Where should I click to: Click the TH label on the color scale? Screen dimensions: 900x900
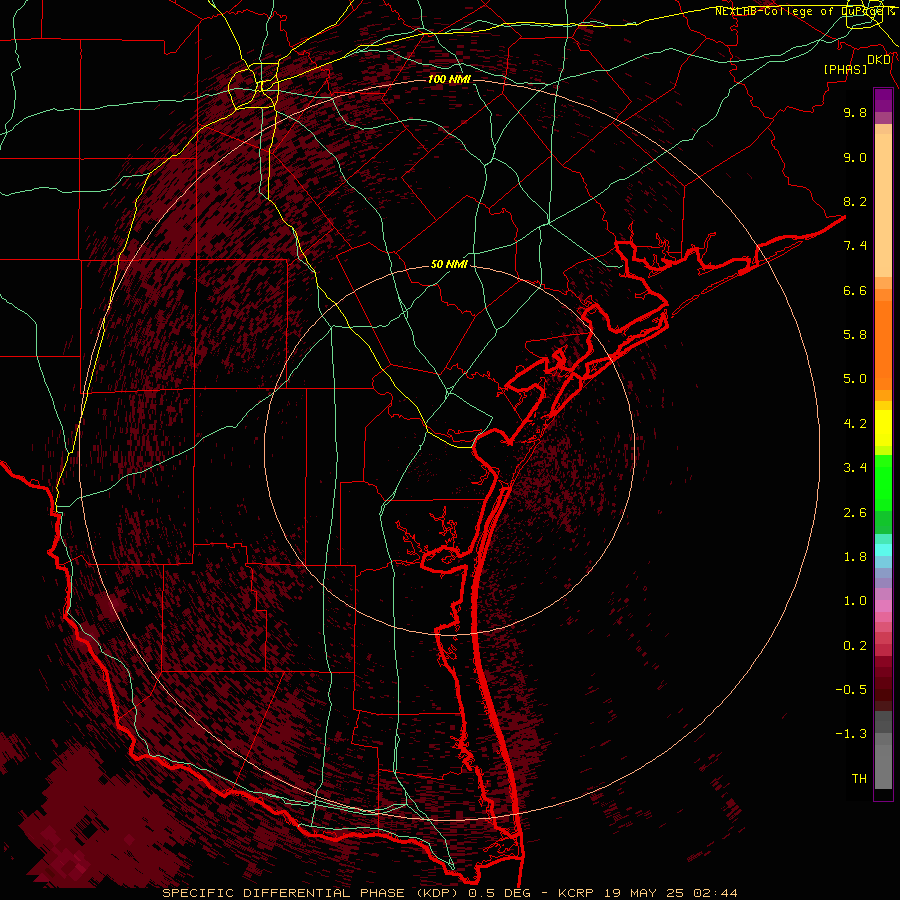click(859, 779)
